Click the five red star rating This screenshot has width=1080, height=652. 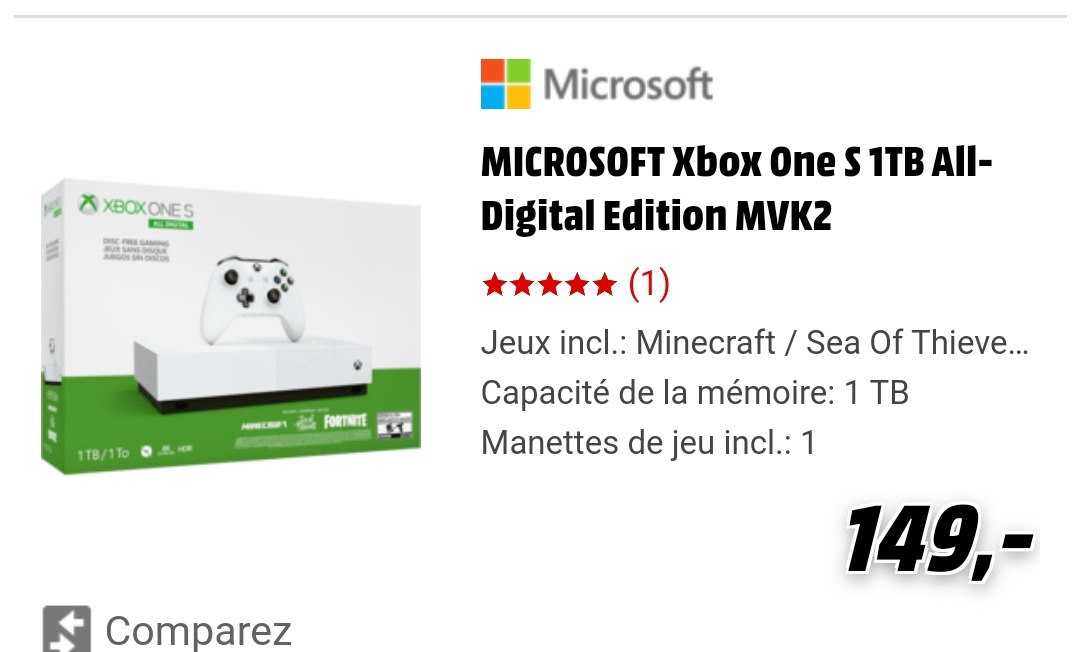click(x=549, y=284)
